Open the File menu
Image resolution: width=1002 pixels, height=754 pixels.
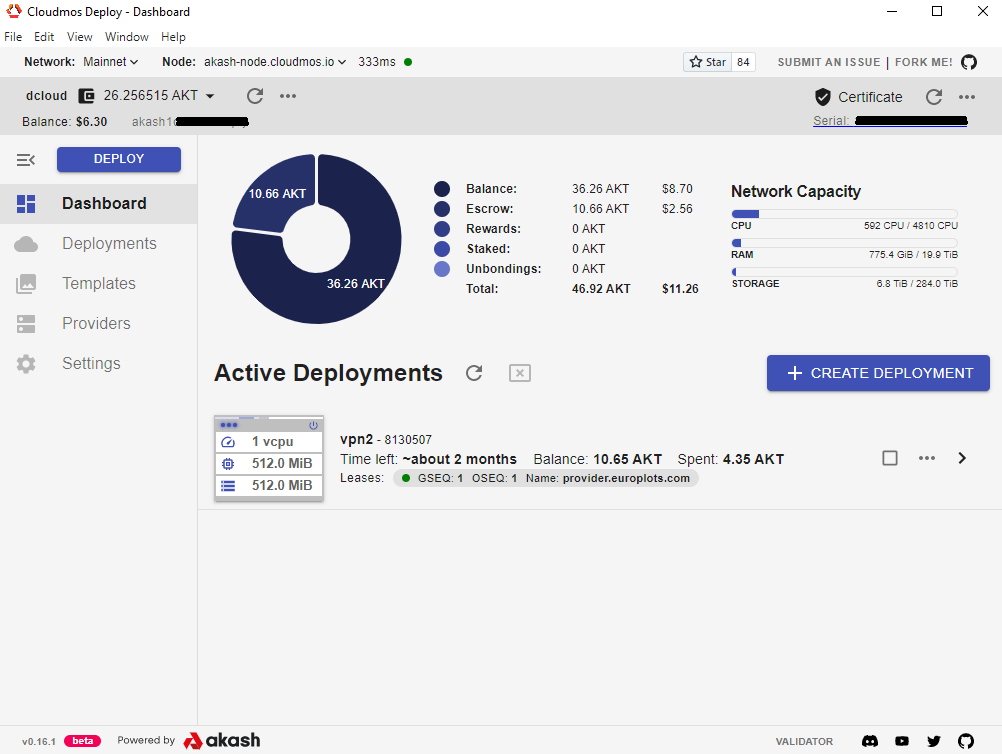13,37
